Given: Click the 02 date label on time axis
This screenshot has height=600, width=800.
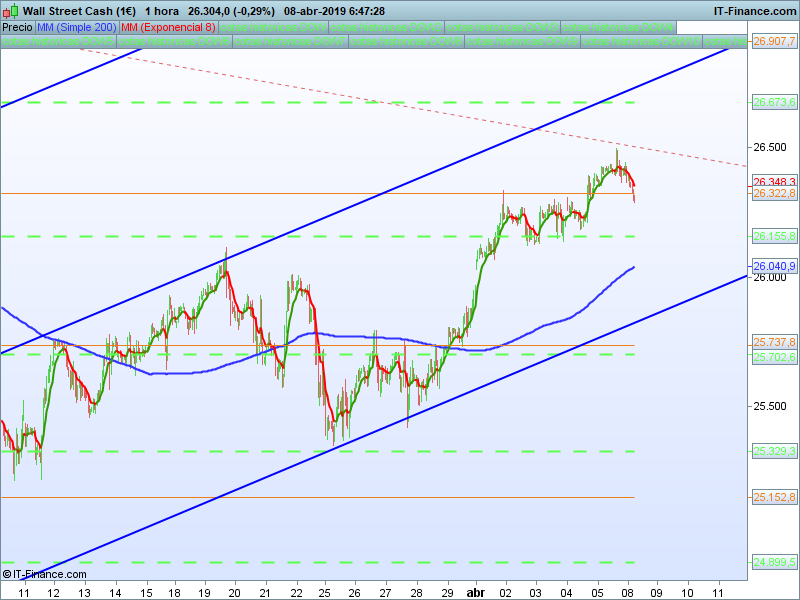Looking at the screenshot, I should pyautogui.click(x=506, y=593).
